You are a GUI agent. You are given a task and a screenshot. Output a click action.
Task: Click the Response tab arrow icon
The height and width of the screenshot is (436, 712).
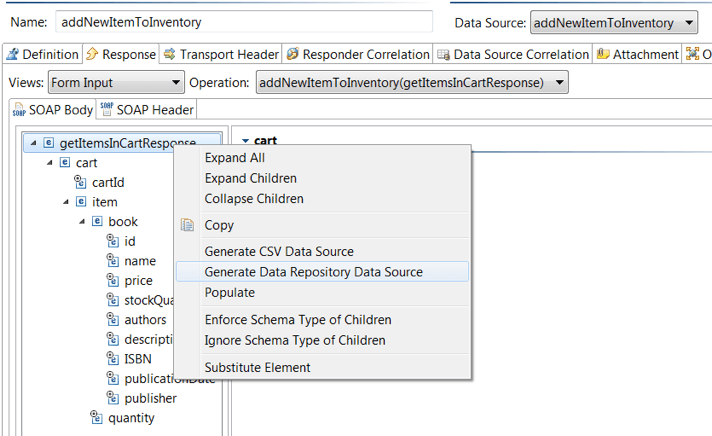[92, 54]
